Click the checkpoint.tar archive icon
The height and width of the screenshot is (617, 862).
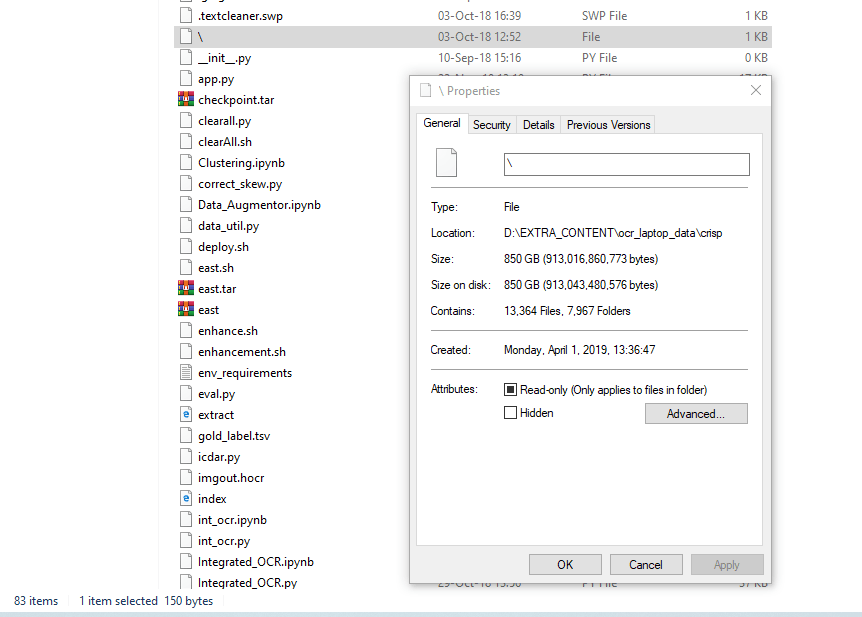click(x=185, y=100)
